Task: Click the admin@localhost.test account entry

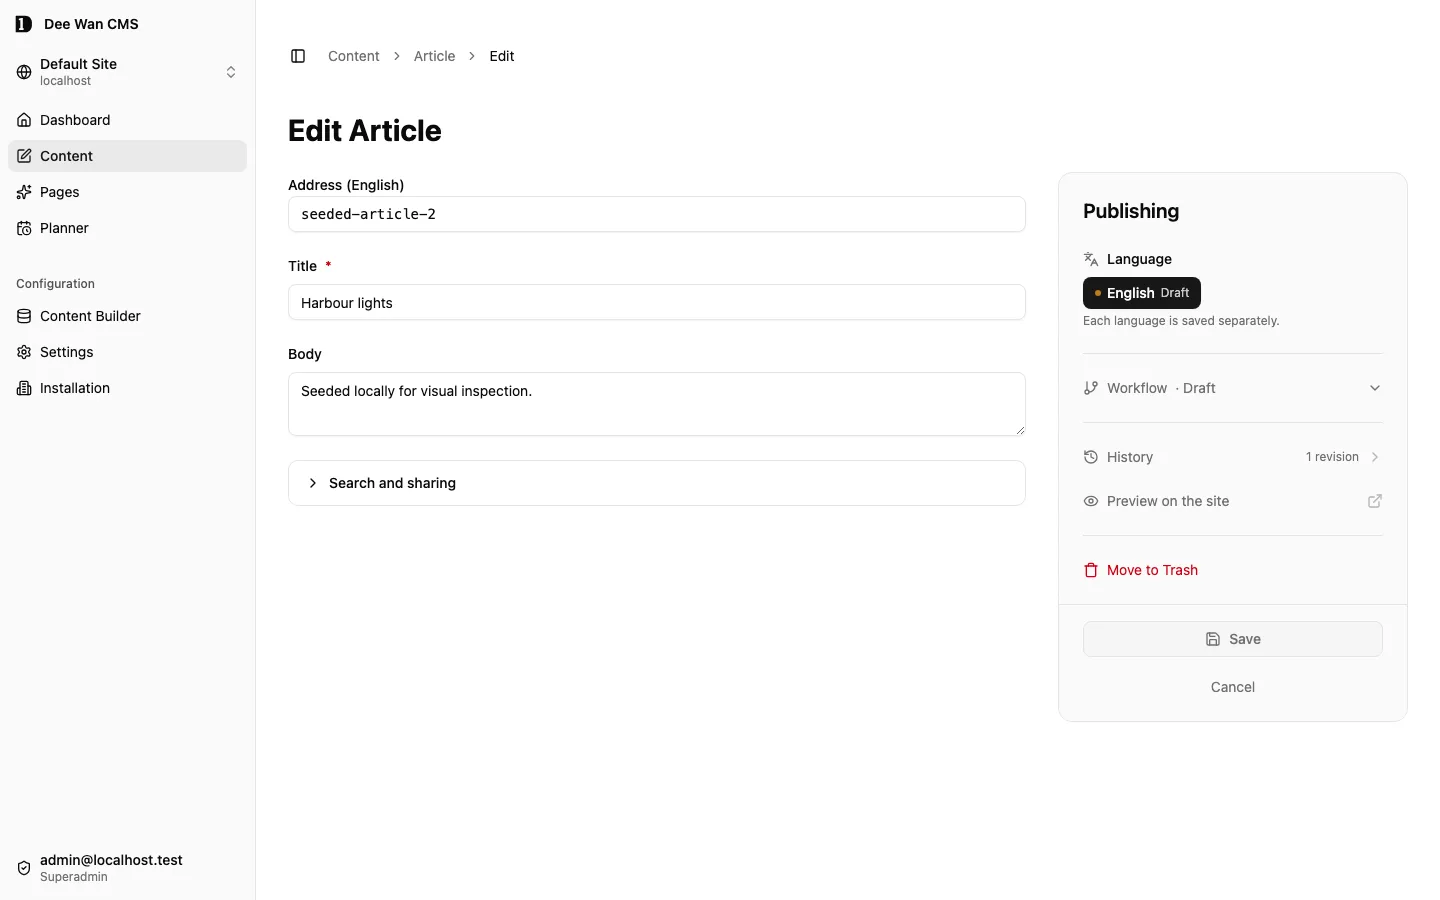Action: pyautogui.click(x=127, y=868)
